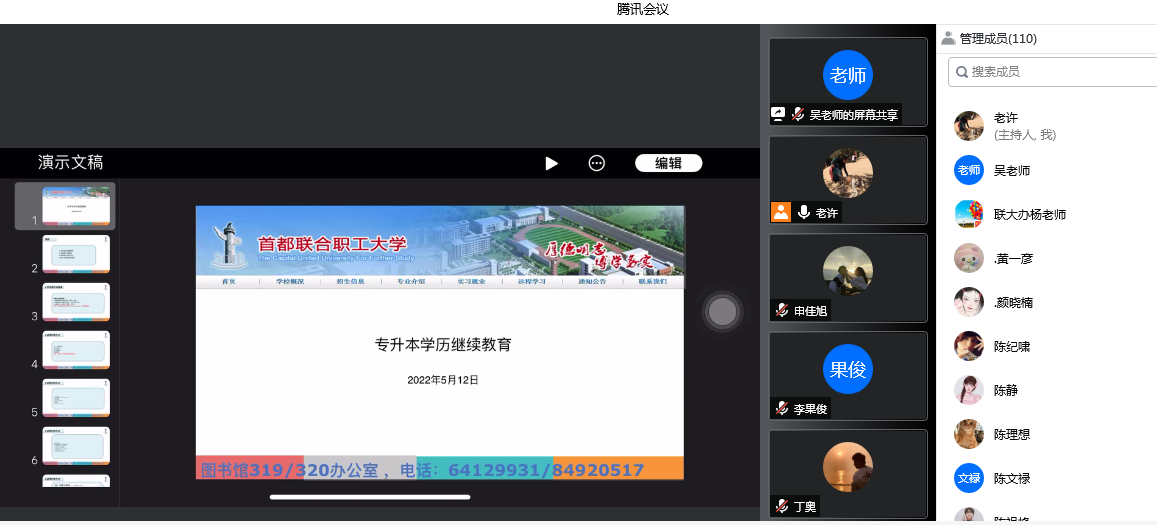Click the round gray floating button
The width and height of the screenshot is (1157, 525).
(x=722, y=312)
